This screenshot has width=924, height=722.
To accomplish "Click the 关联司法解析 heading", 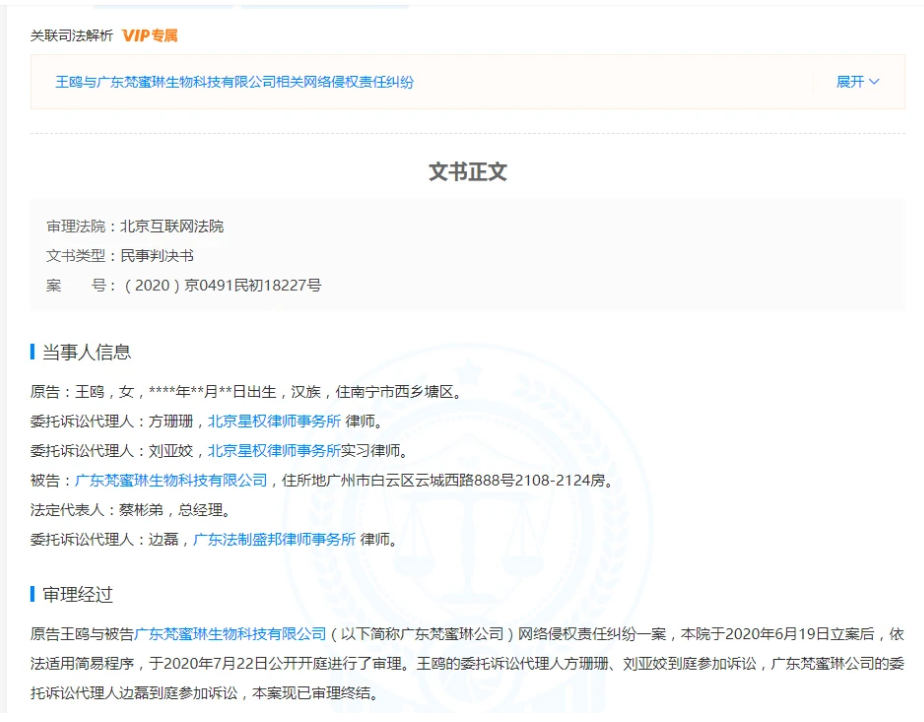I will tap(71, 36).
